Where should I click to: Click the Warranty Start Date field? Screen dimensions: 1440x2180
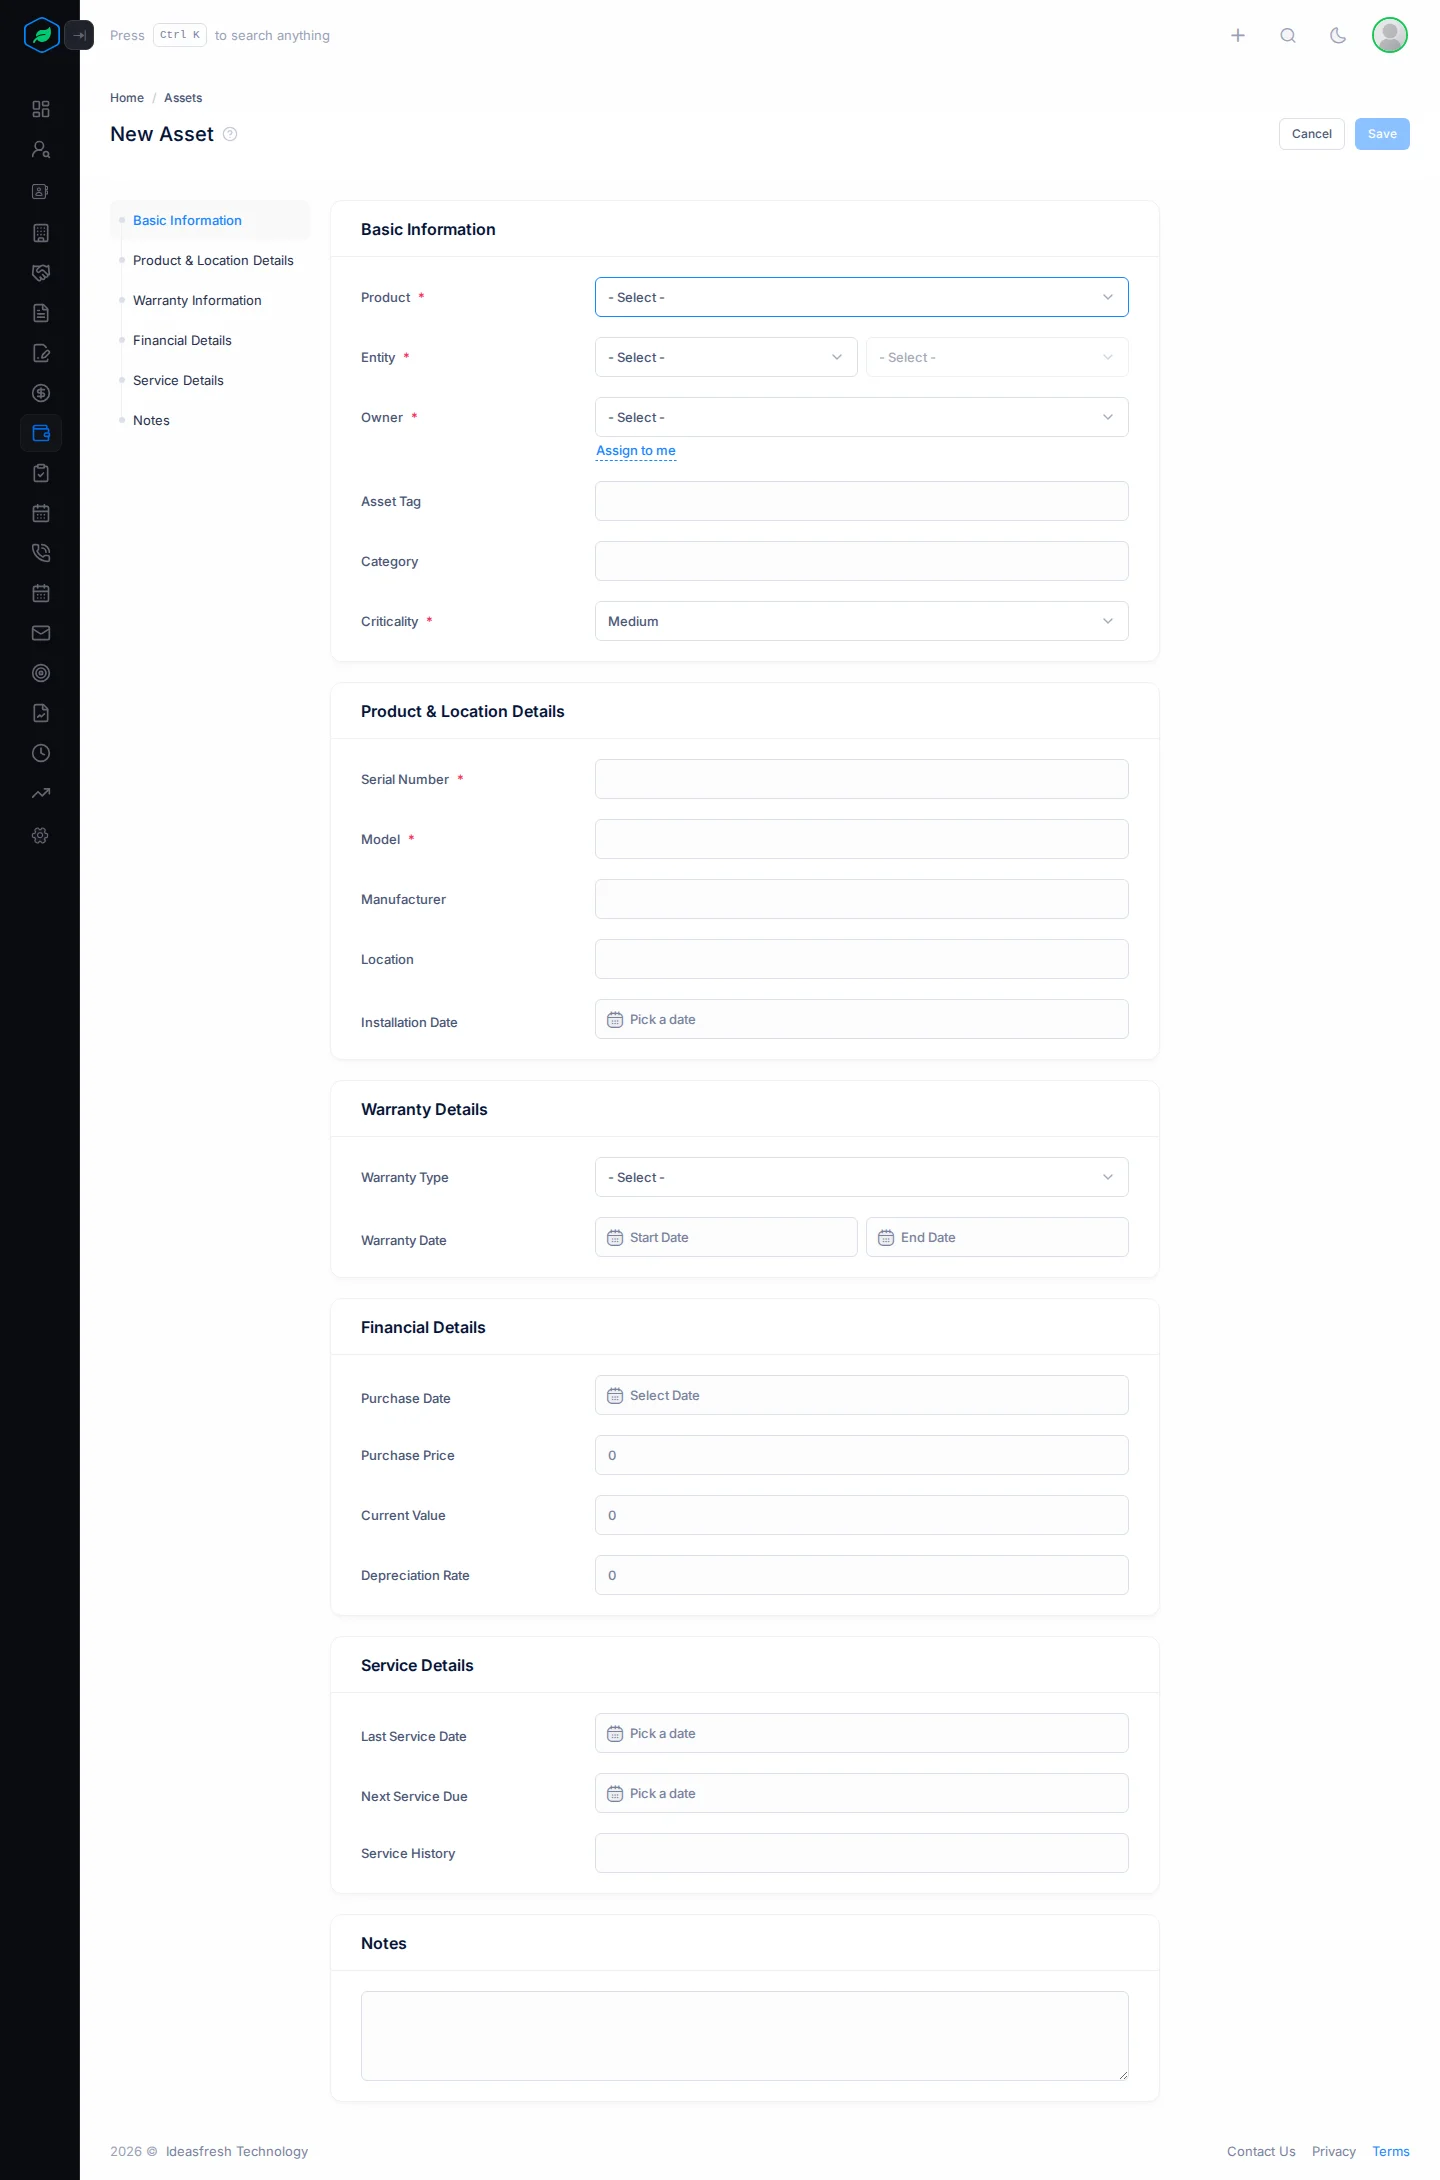726,1237
